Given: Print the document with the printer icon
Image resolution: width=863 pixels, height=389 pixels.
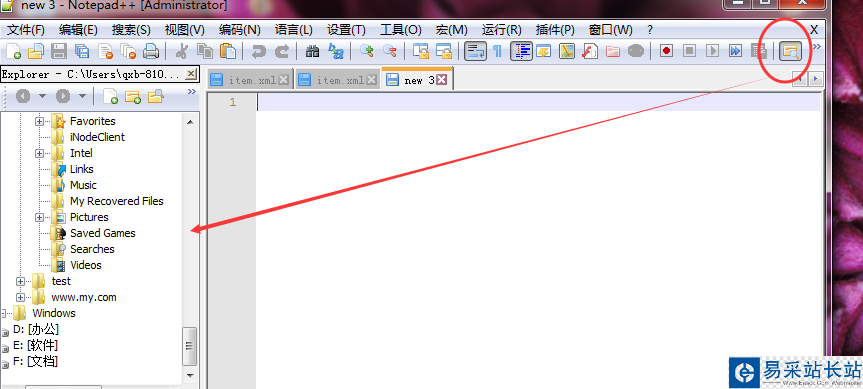Looking at the screenshot, I should (x=151, y=51).
